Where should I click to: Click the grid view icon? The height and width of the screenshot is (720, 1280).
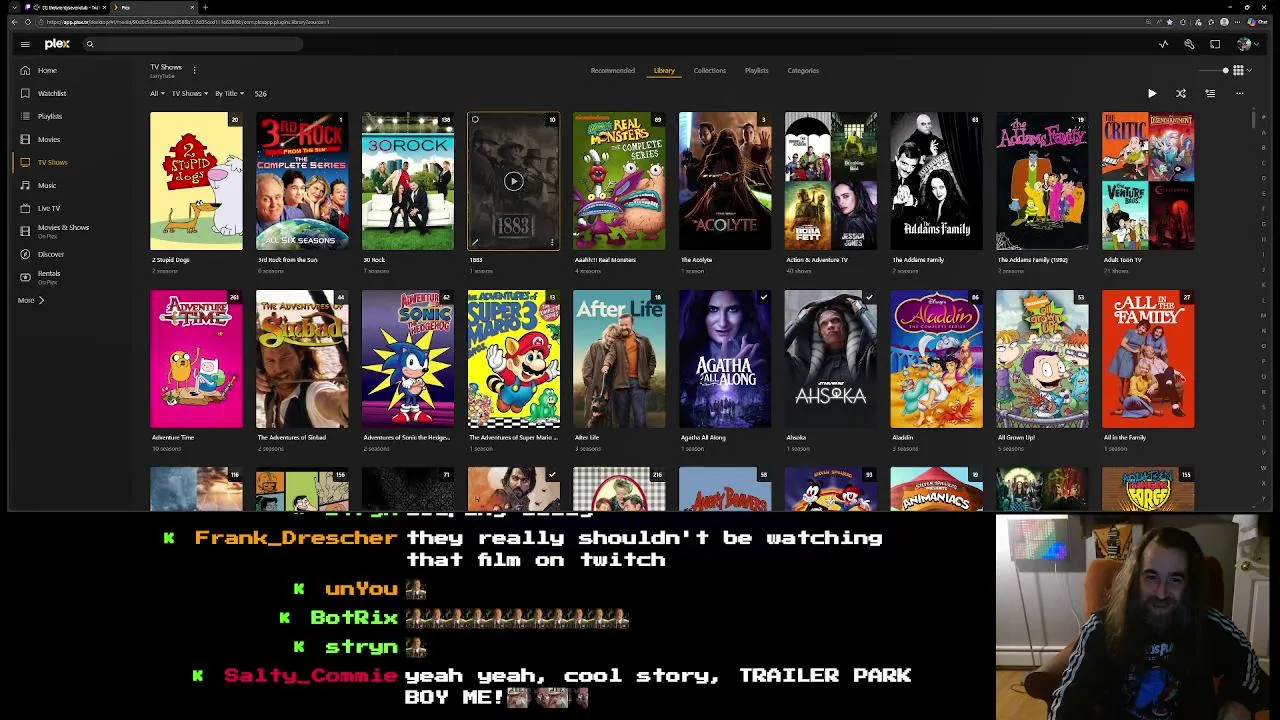point(1238,70)
